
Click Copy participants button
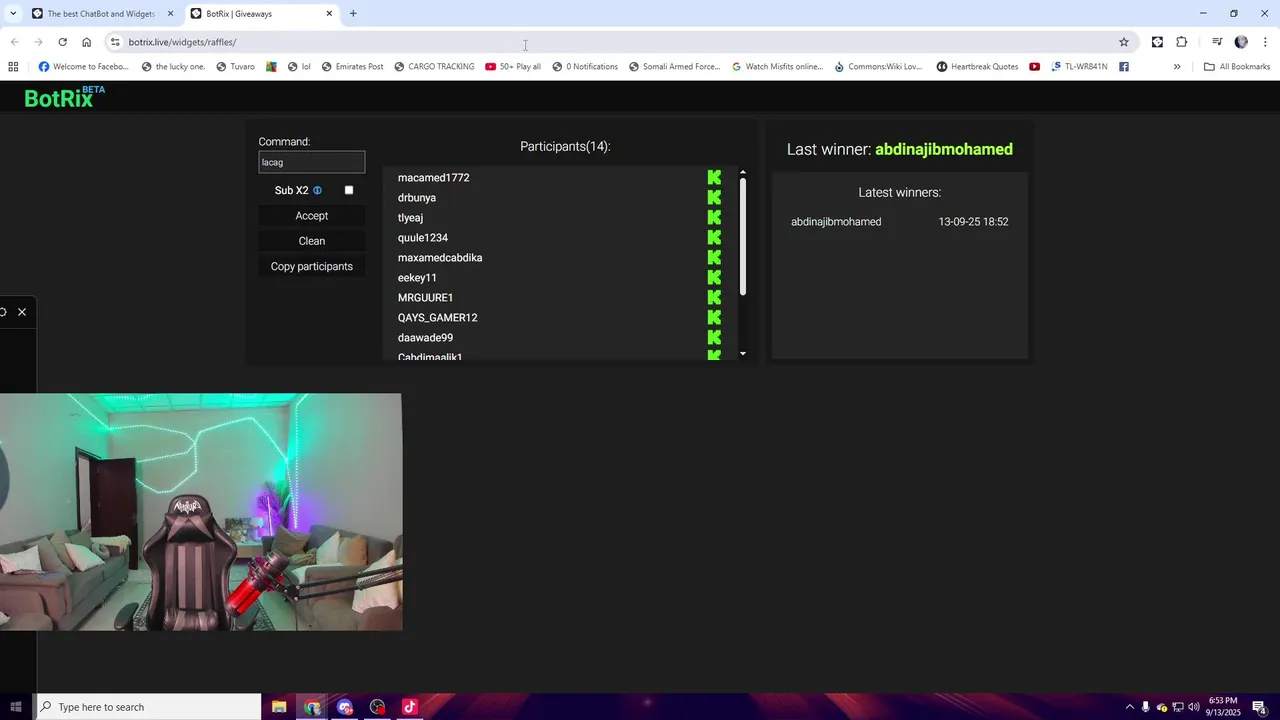point(312,267)
